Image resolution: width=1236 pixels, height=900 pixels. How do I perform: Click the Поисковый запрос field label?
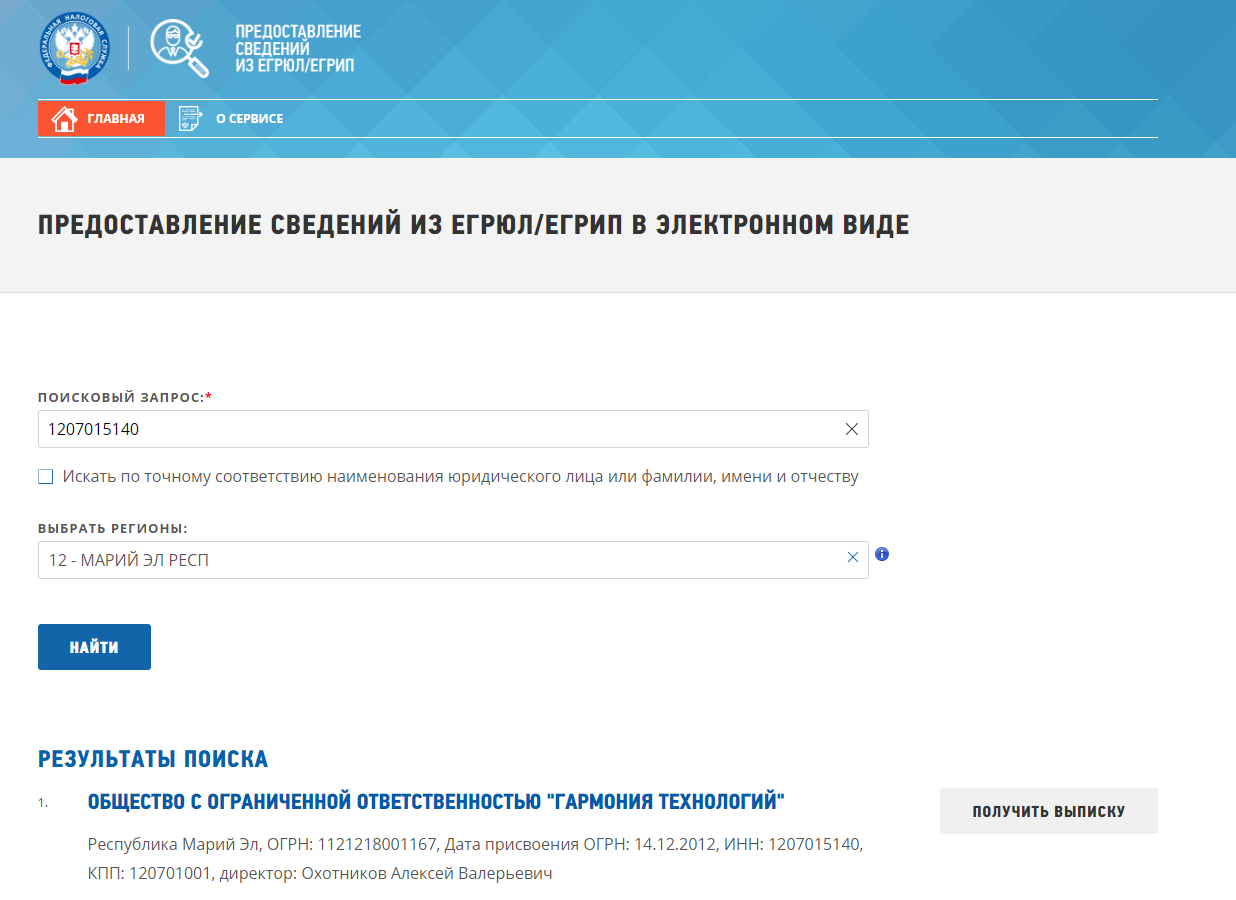click(x=125, y=397)
